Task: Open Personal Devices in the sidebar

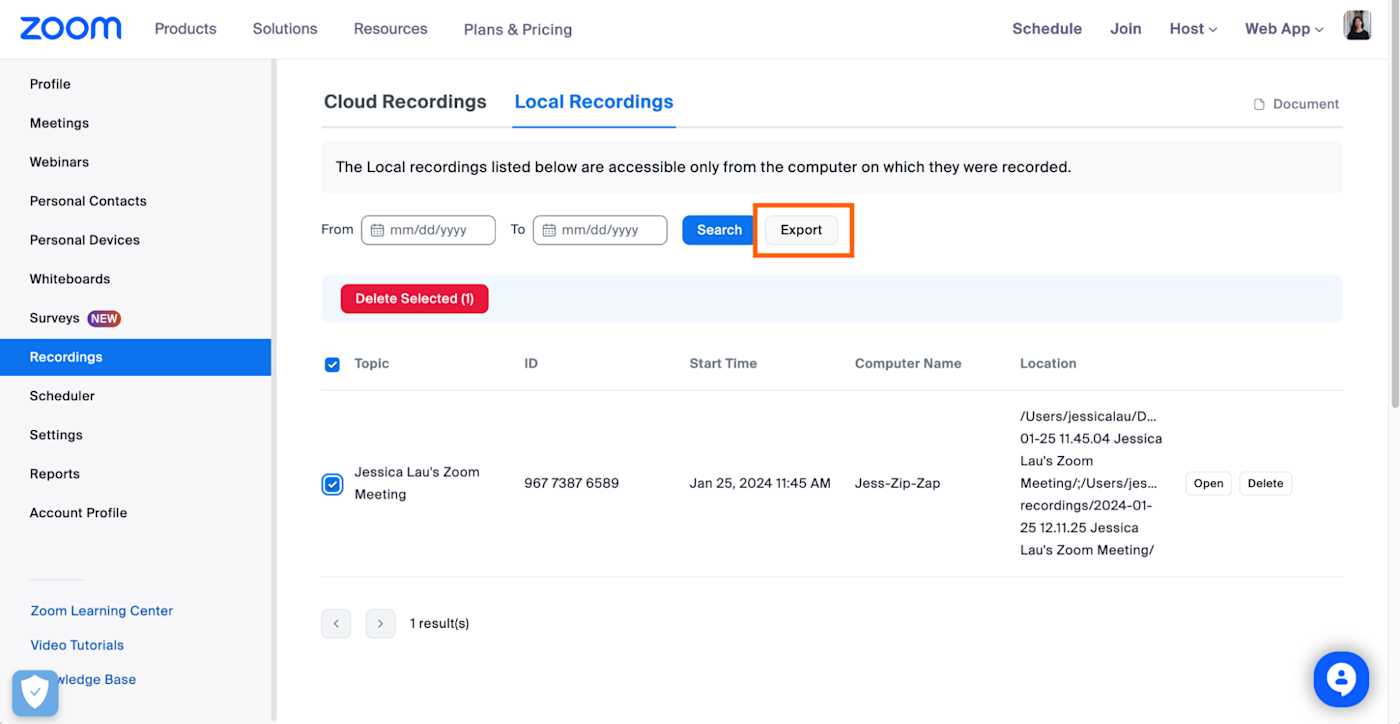Action: pos(85,240)
